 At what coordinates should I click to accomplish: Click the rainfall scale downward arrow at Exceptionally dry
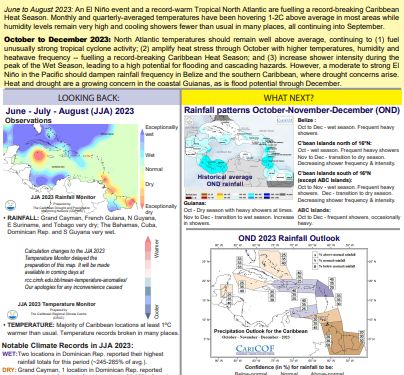tap(142, 205)
